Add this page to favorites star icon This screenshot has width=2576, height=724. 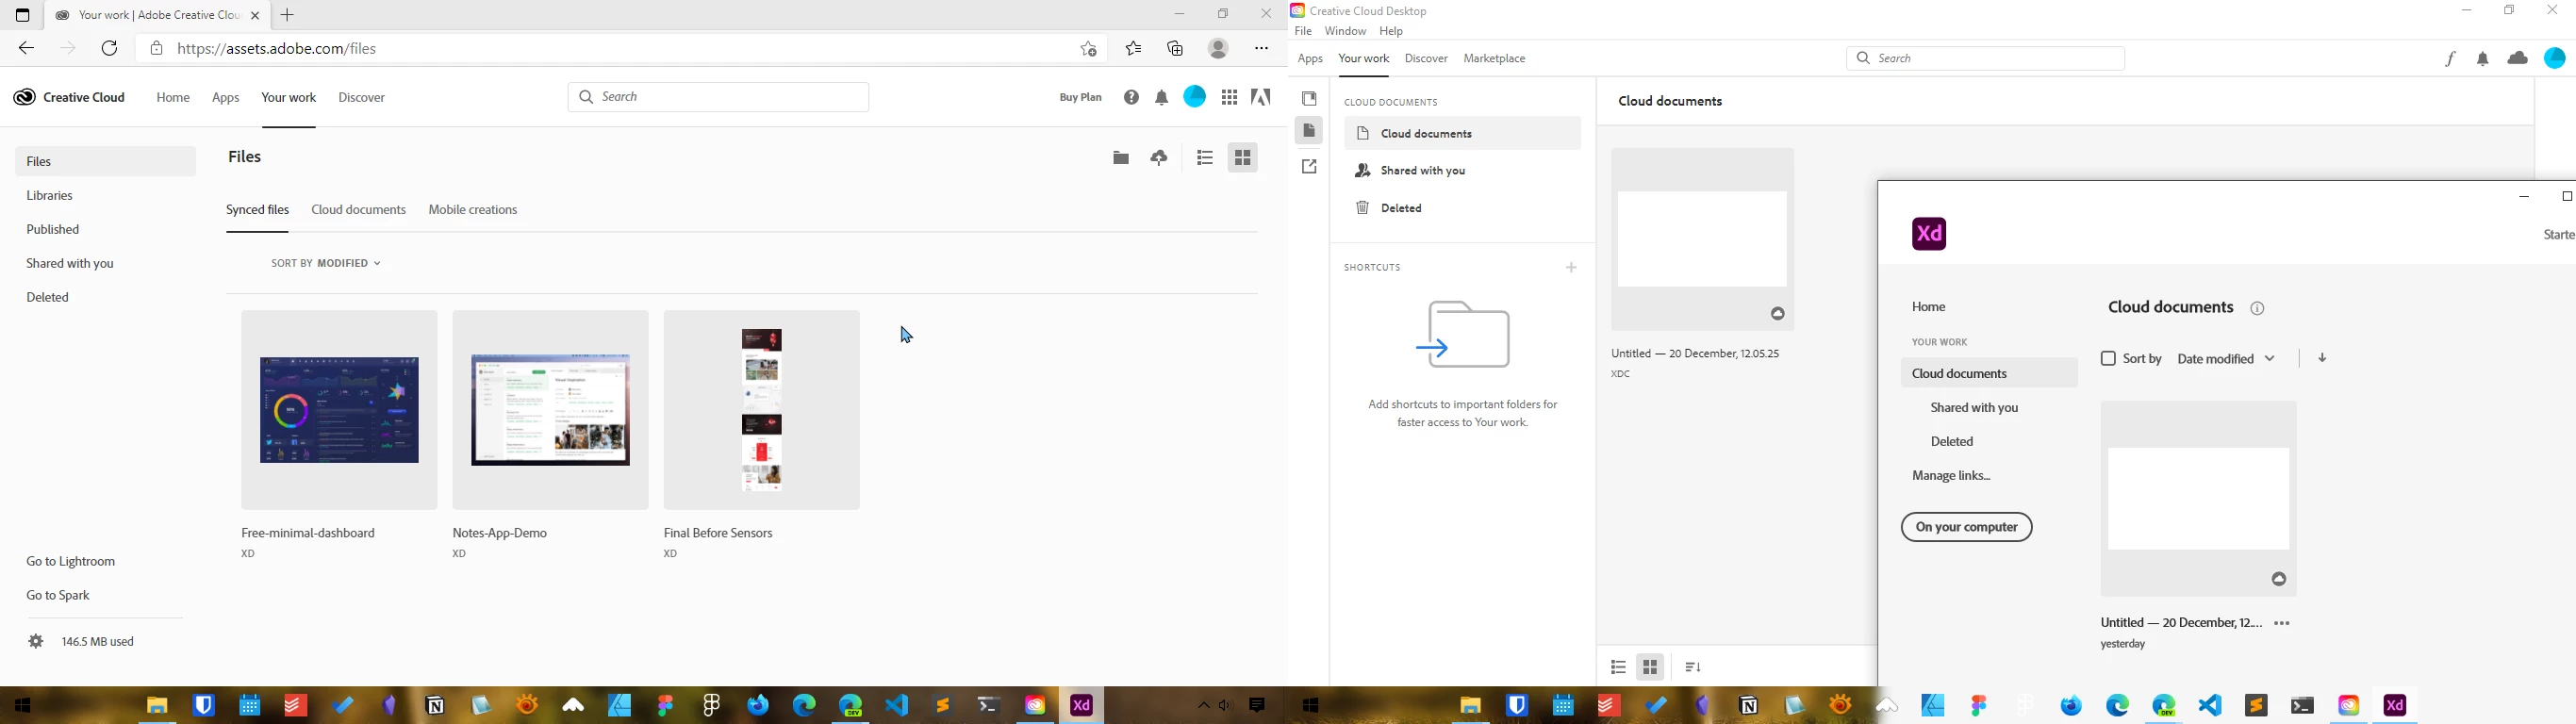(x=1089, y=48)
